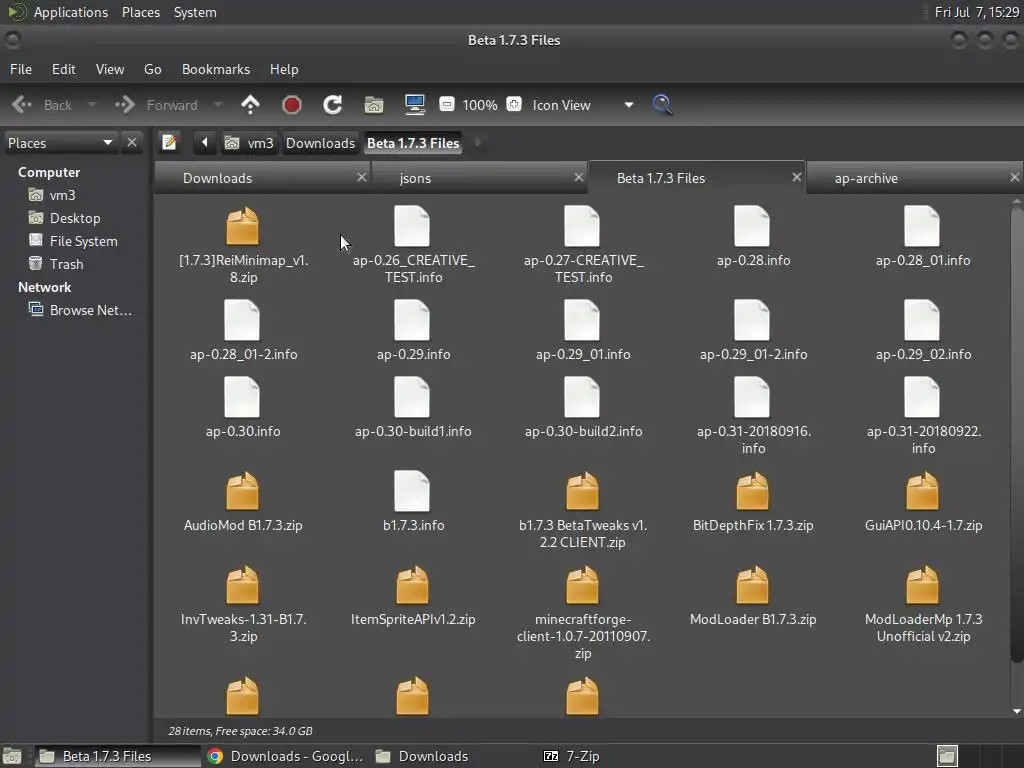This screenshot has height=768, width=1024.
Task: Open the Applications panel menu
Action: pos(57,12)
